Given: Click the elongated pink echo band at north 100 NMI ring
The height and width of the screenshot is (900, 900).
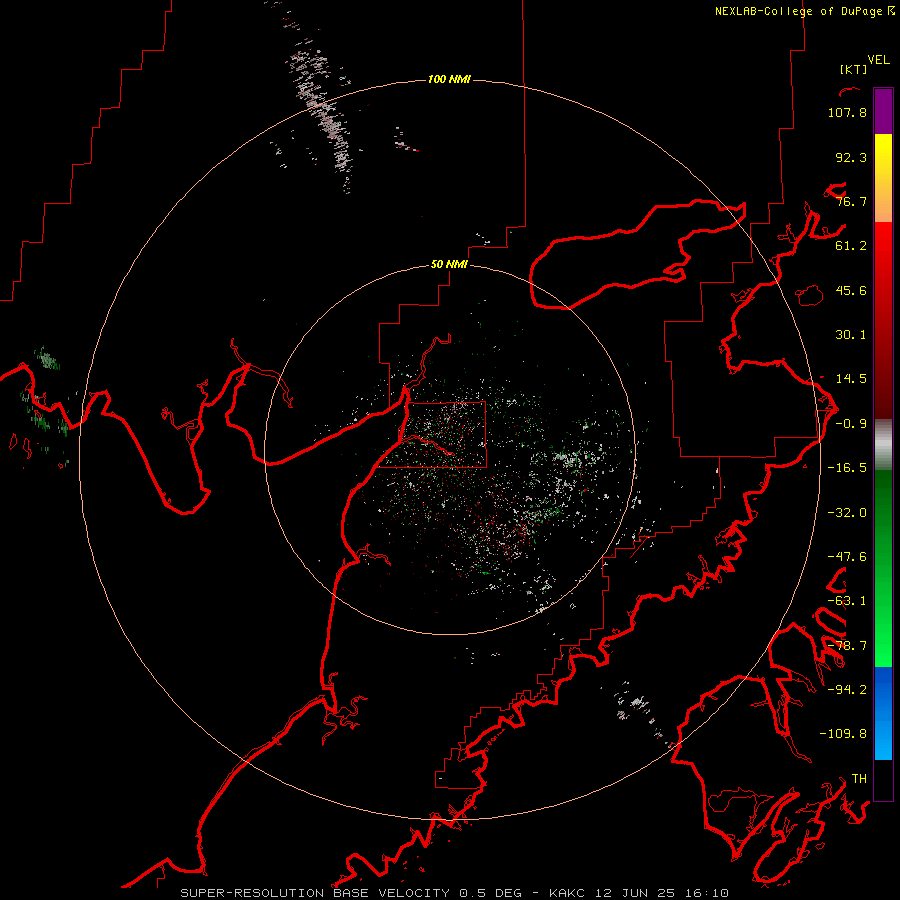Looking at the screenshot, I should click(x=321, y=112).
